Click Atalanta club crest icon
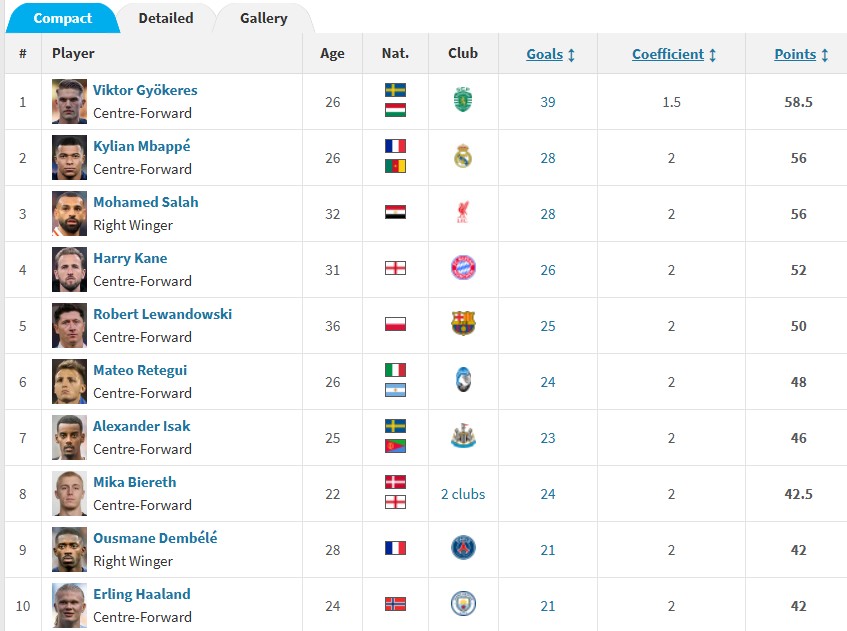 (x=462, y=380)
